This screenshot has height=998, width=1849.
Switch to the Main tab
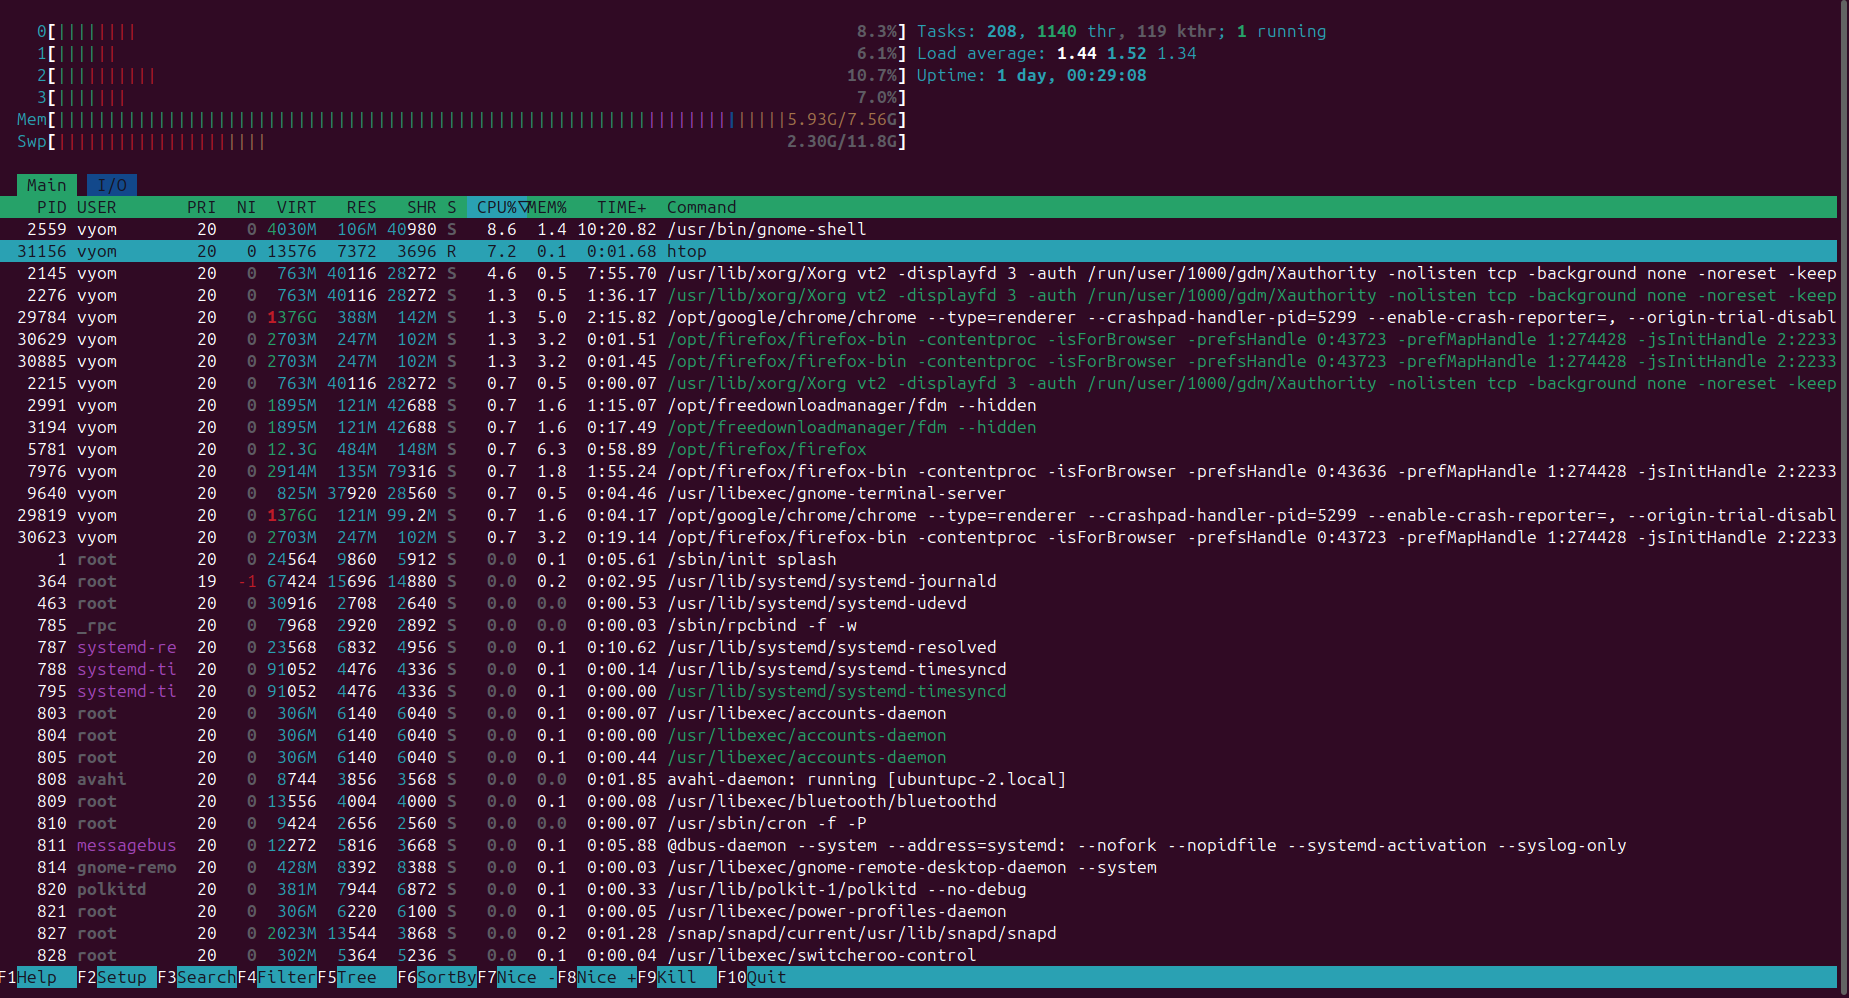point(46,185)
